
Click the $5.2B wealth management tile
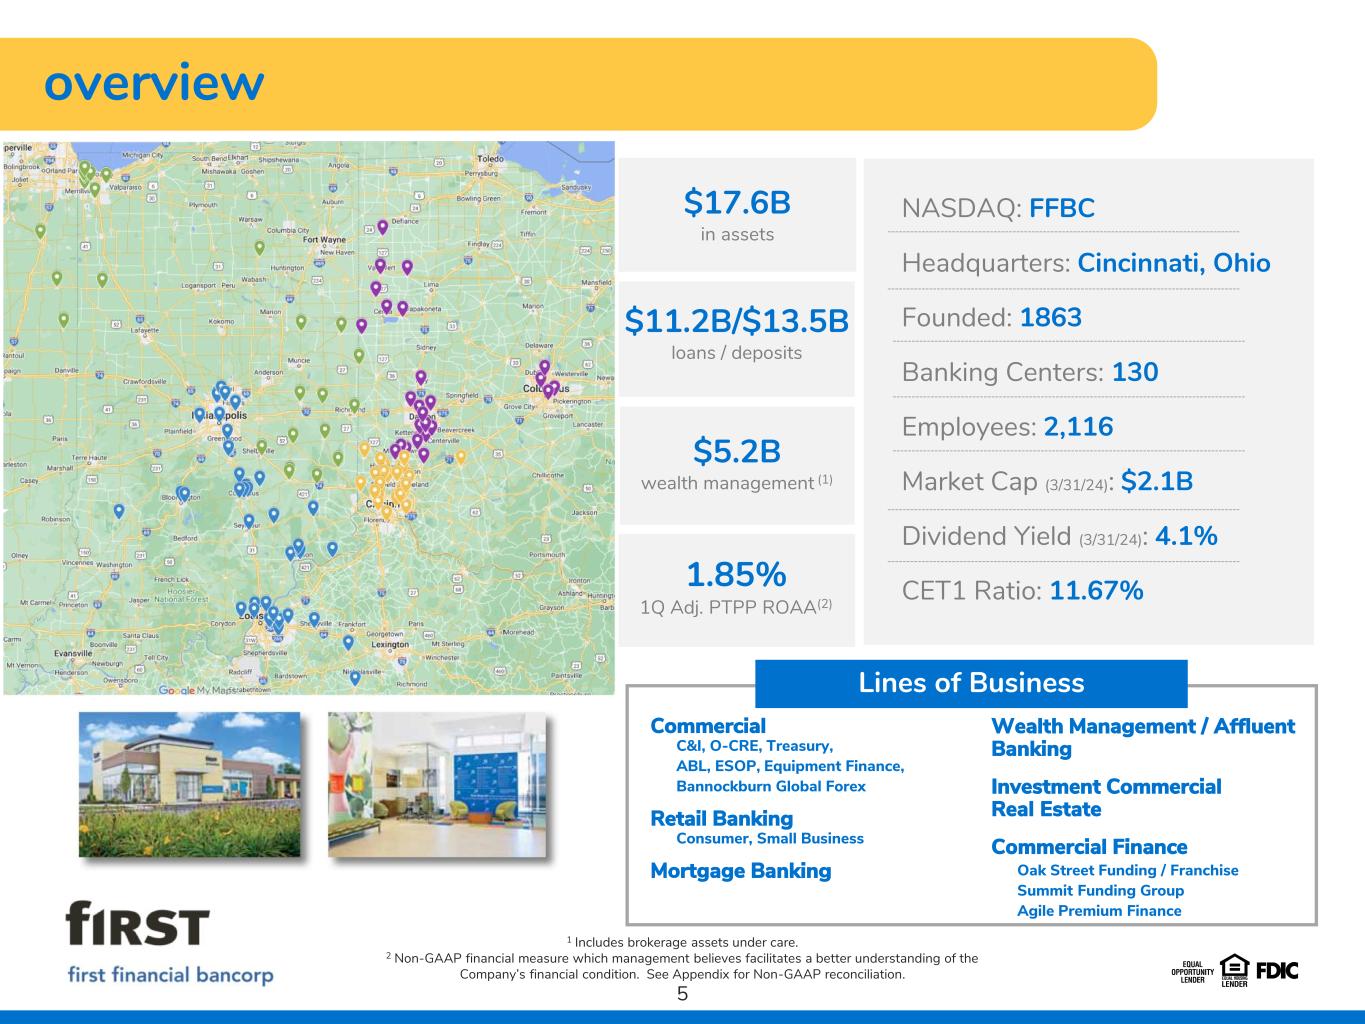(x=737, y=465)
